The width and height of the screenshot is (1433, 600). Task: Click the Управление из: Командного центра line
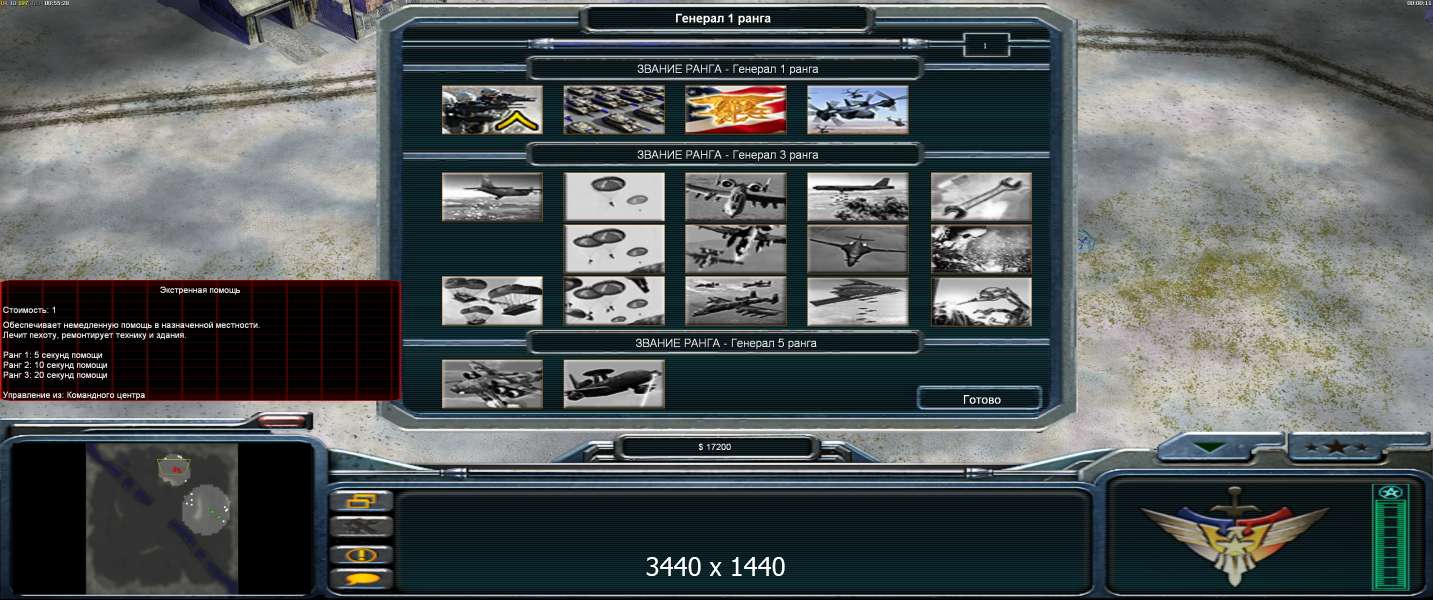coord(74,395)
